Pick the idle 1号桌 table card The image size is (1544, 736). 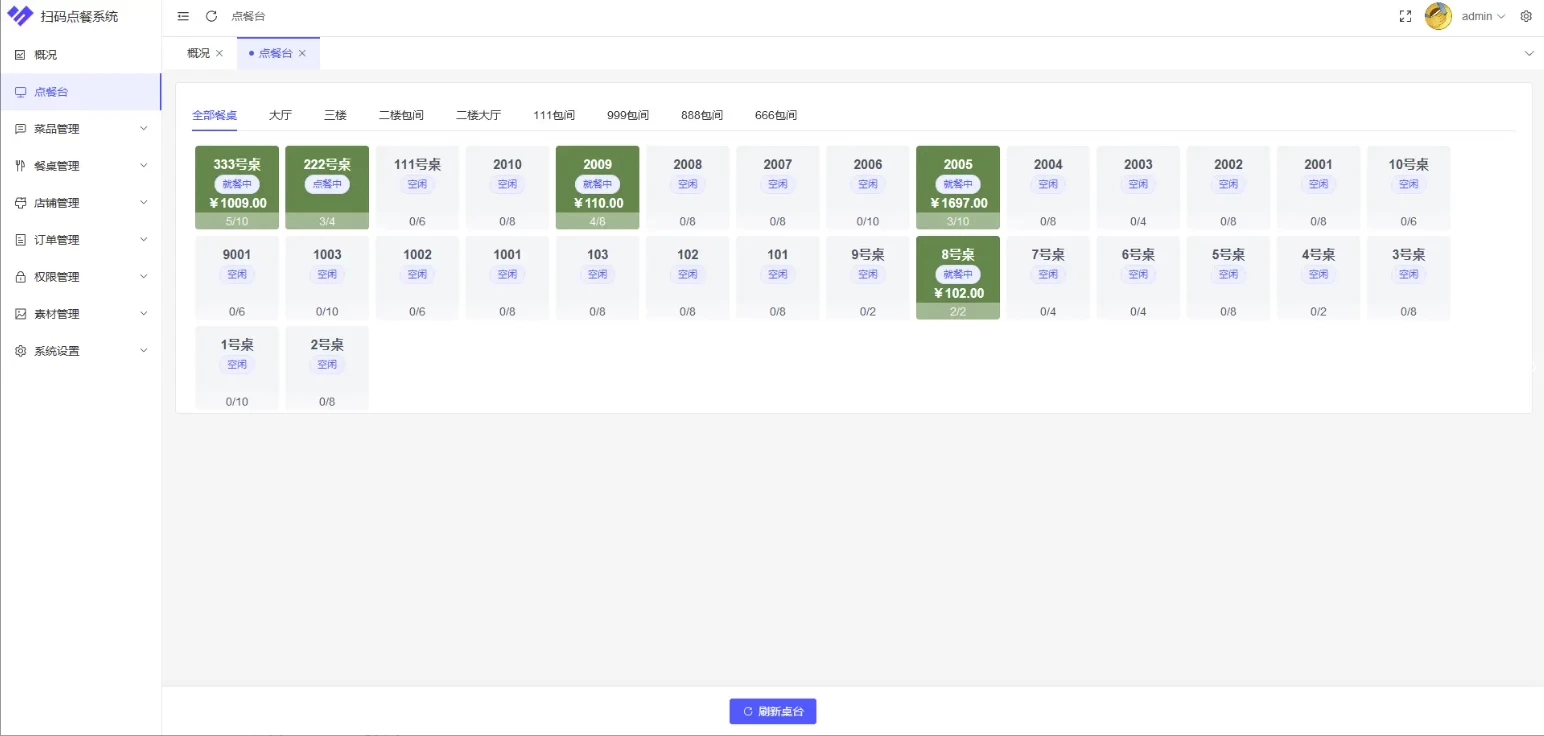pos(237,367)
